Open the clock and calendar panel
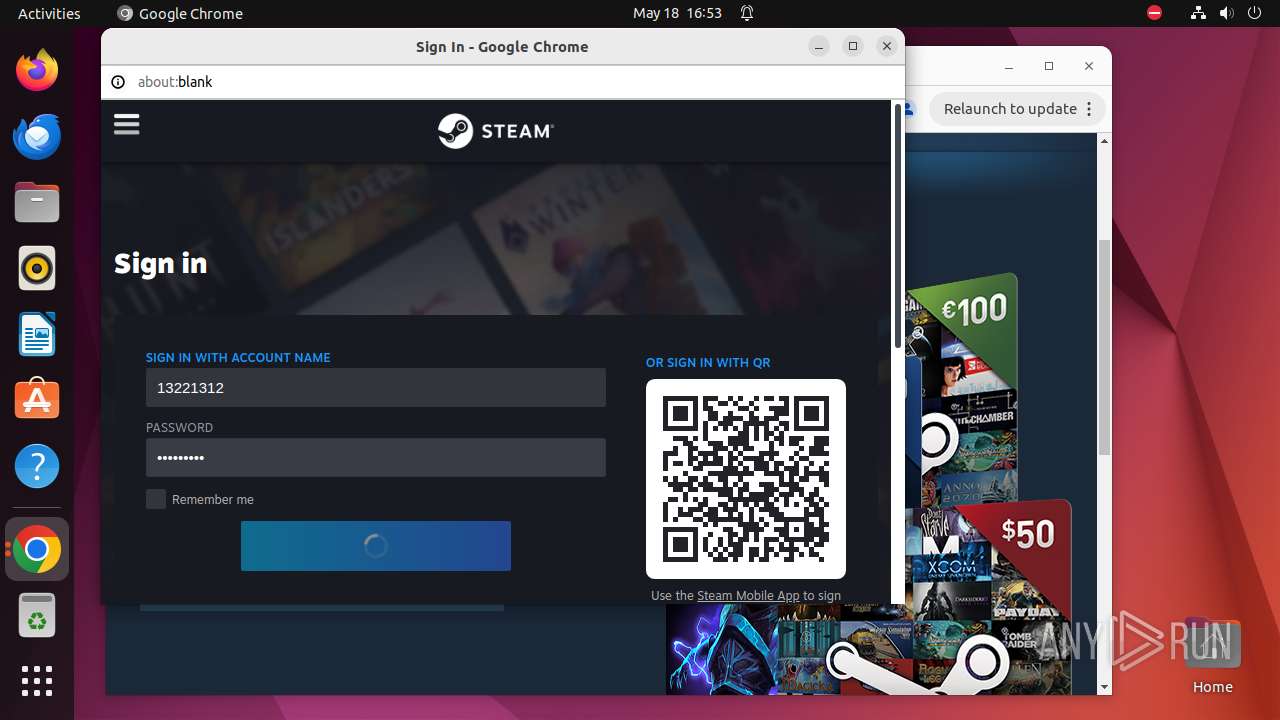 coord(677,13)
